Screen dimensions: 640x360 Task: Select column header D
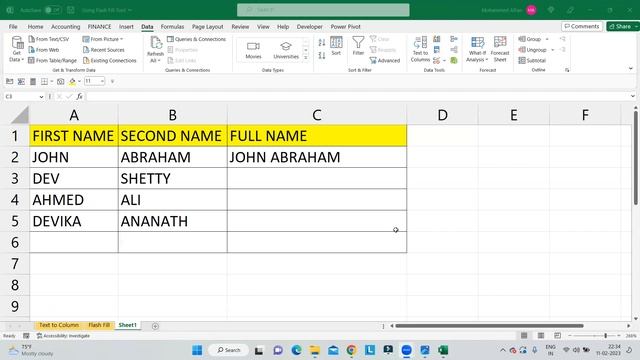click(x=442, y=115)
